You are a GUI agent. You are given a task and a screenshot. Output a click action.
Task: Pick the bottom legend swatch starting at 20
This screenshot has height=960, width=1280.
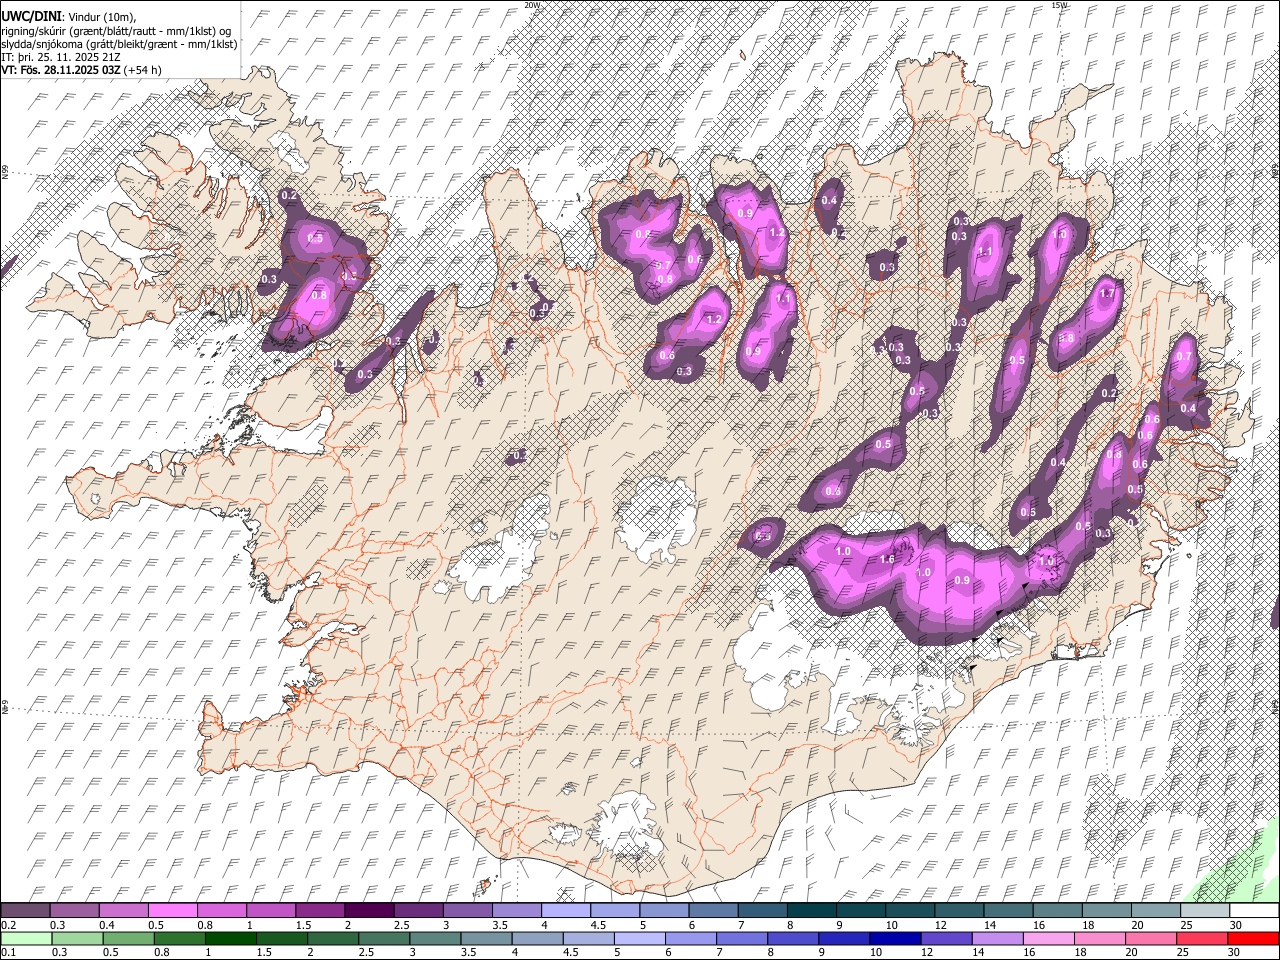coord(1152,939)
